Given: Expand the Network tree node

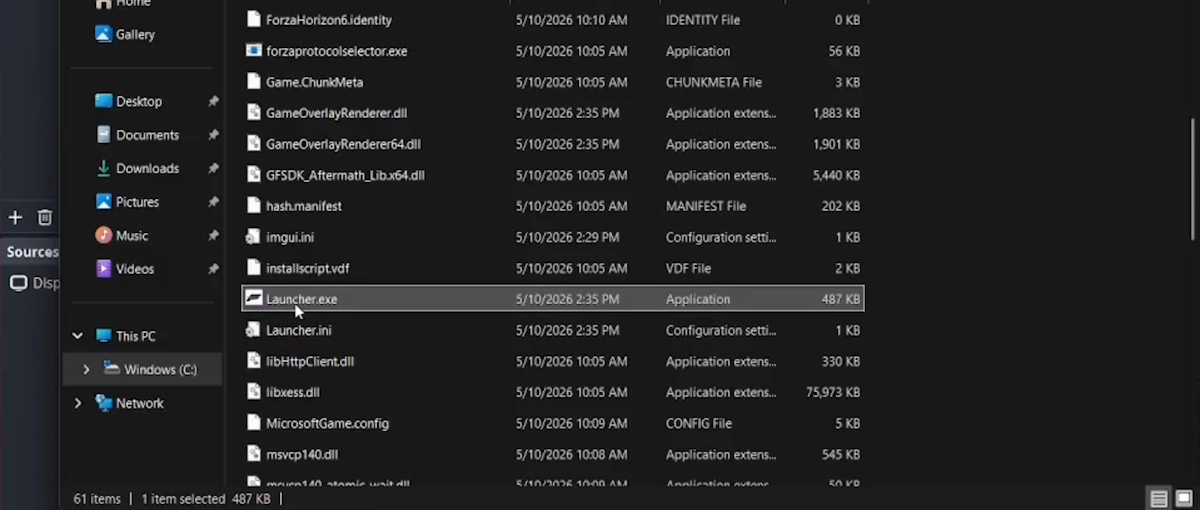Looking at the screenshot, I should pos(78,403).
